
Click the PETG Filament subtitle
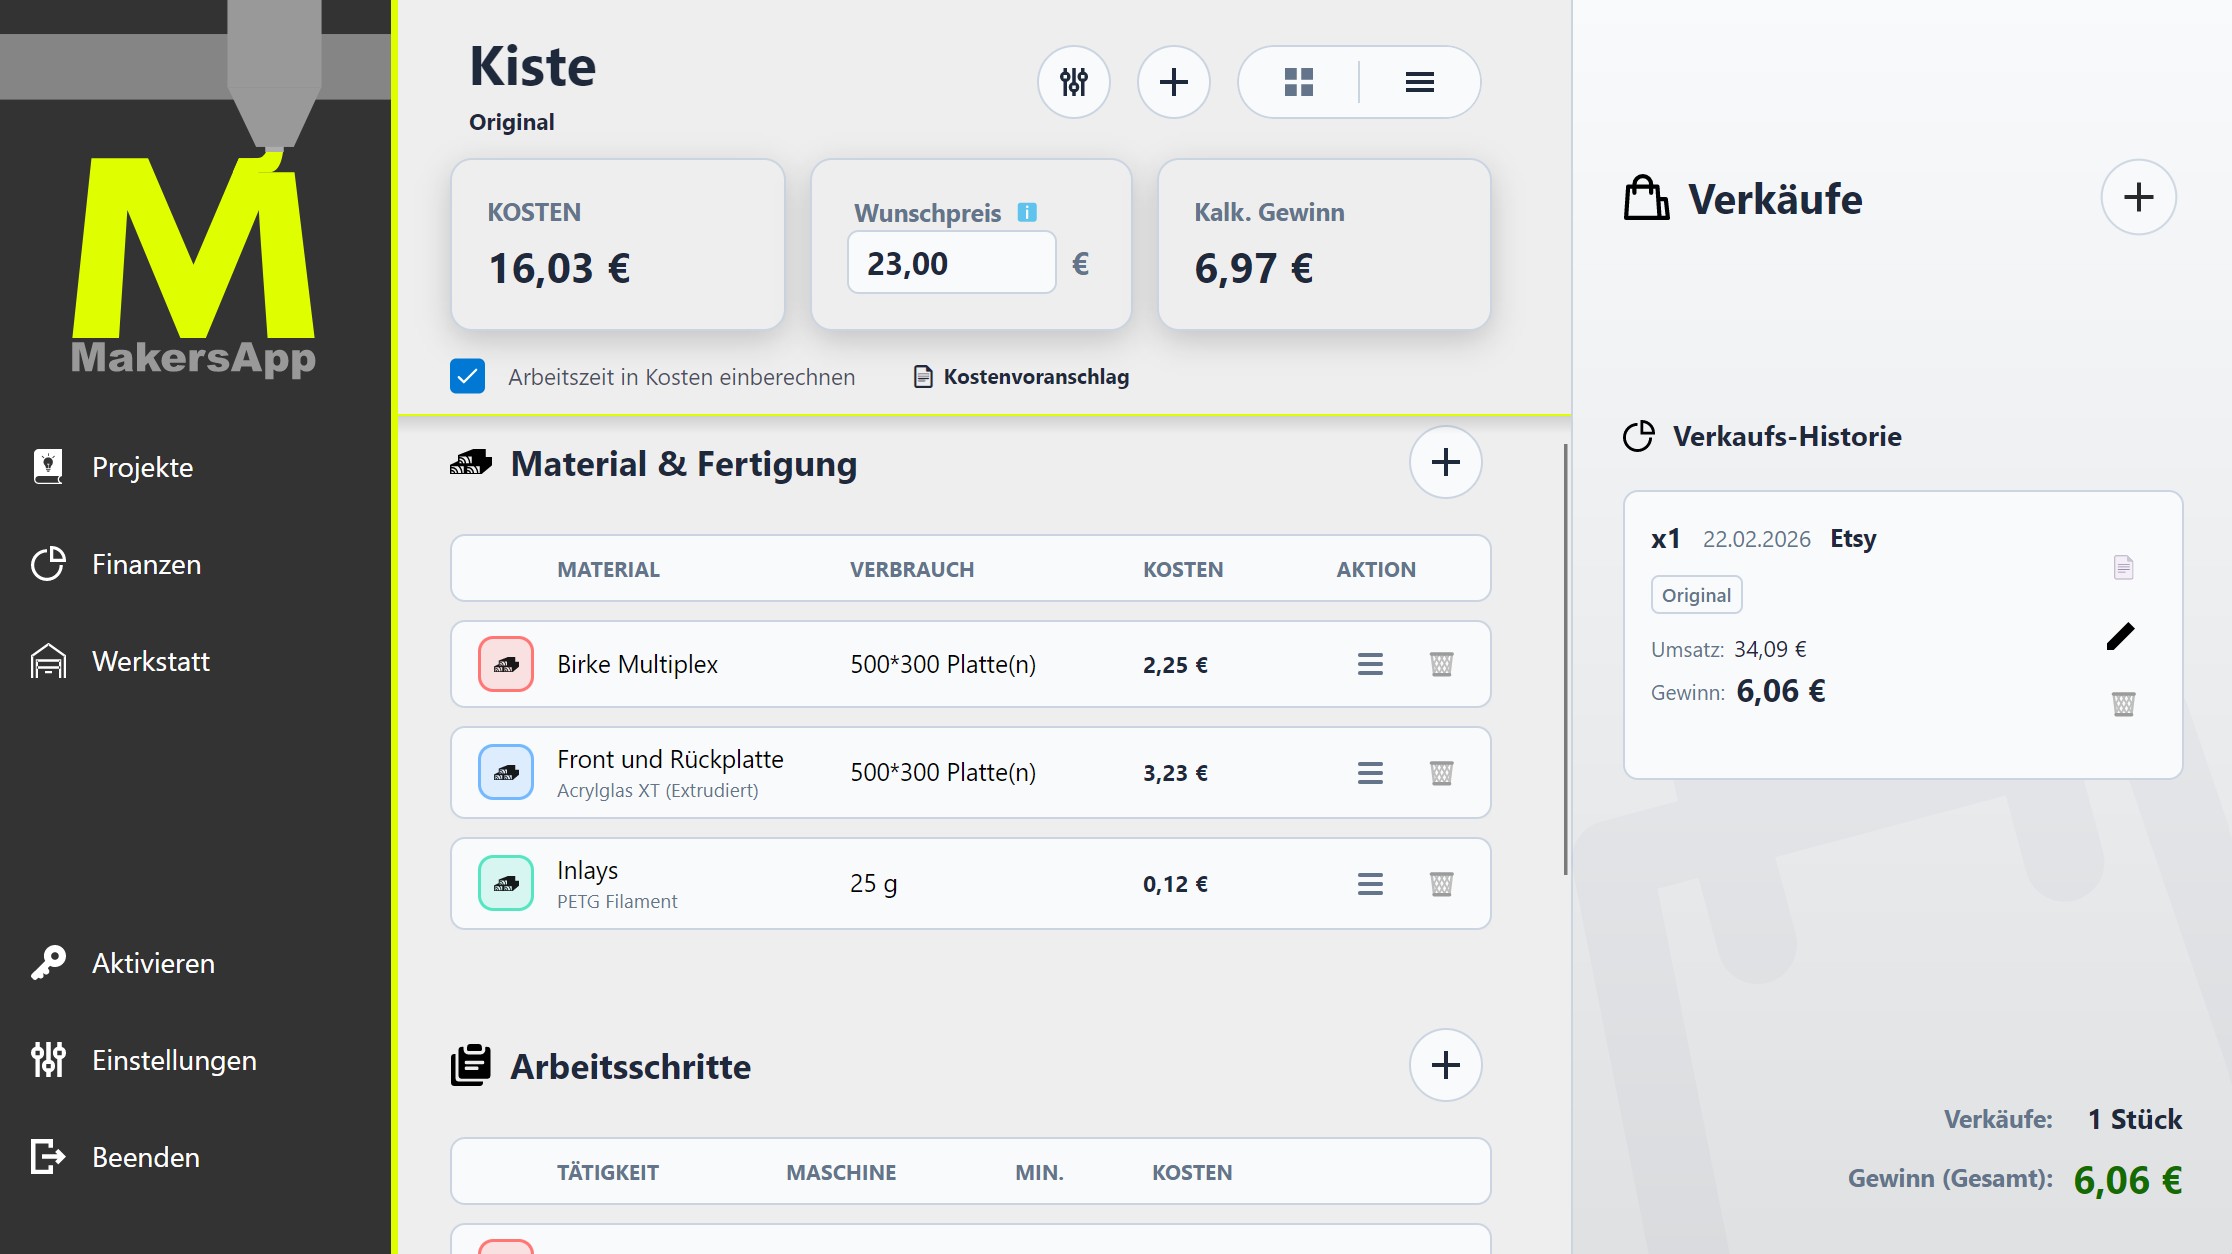pos(617,901)
